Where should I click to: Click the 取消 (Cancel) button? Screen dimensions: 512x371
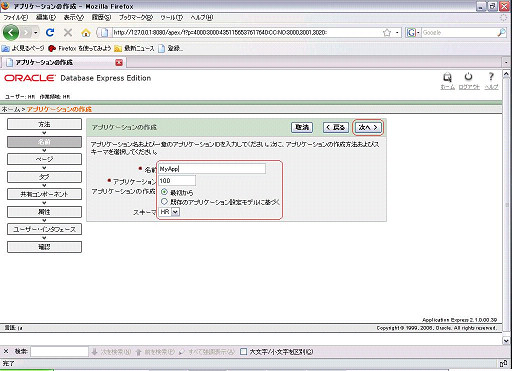point(302,127)
